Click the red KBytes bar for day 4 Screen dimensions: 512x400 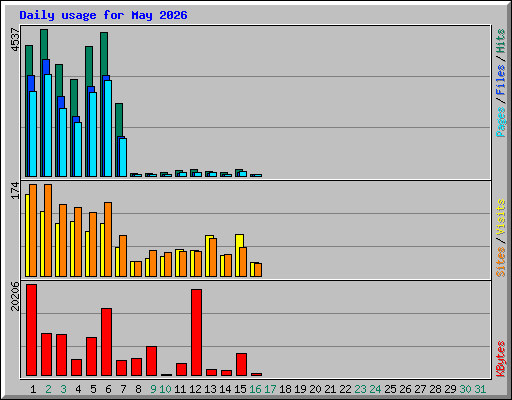click(x=76, y=368)
